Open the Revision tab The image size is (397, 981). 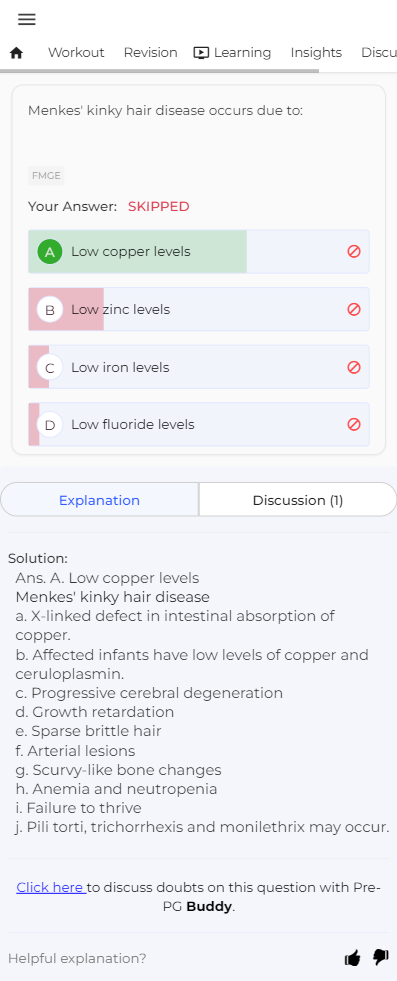point(150,53)
